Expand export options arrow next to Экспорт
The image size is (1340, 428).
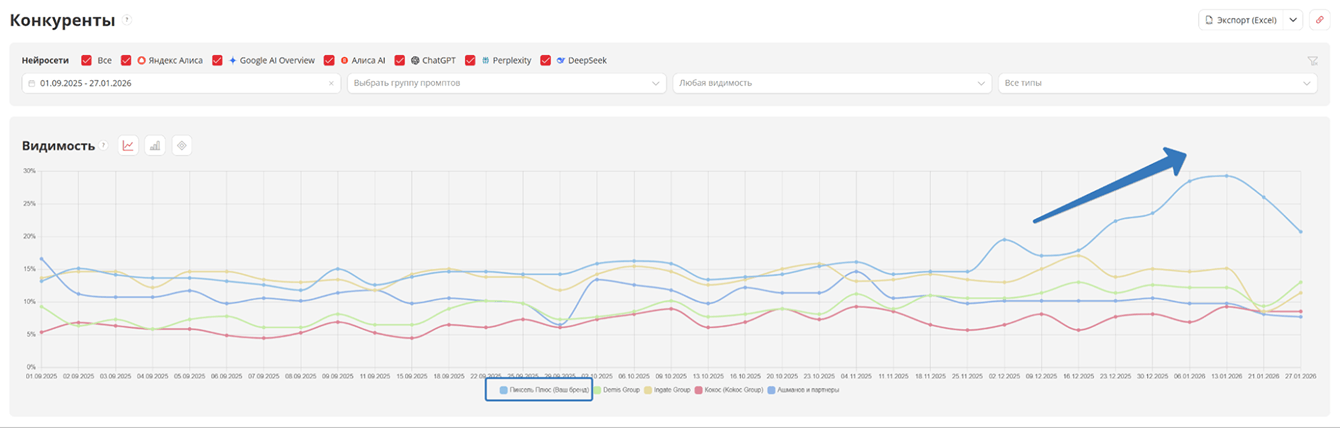(1293, 20)
